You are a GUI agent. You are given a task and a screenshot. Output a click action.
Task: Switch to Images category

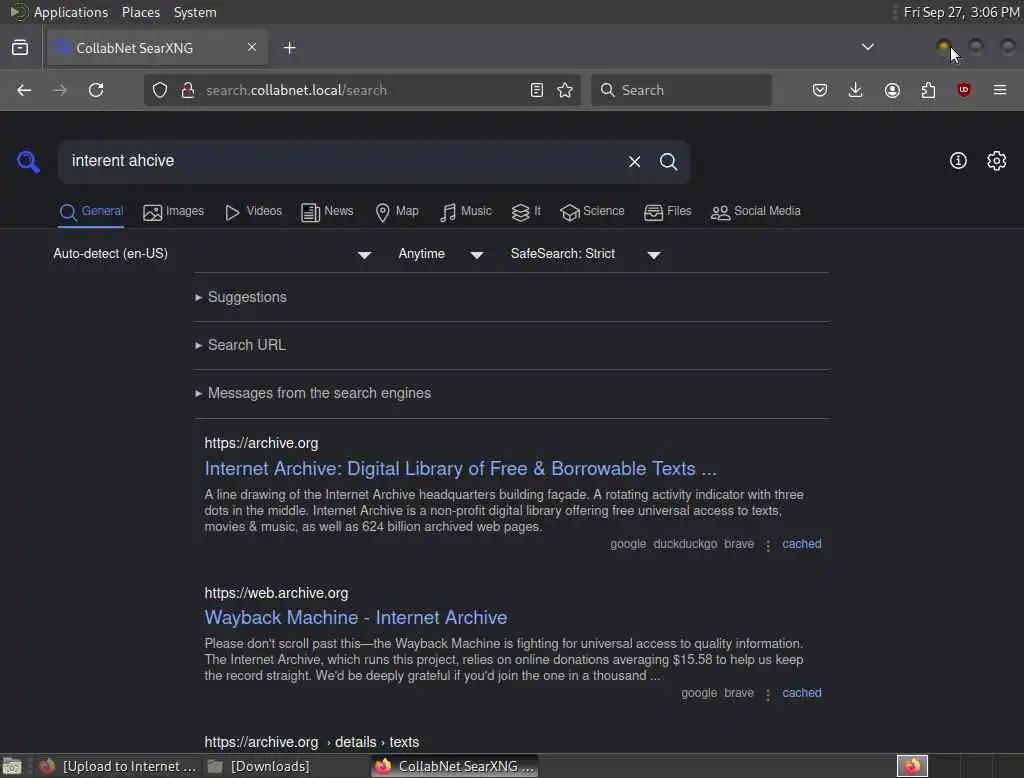point(174,212)
